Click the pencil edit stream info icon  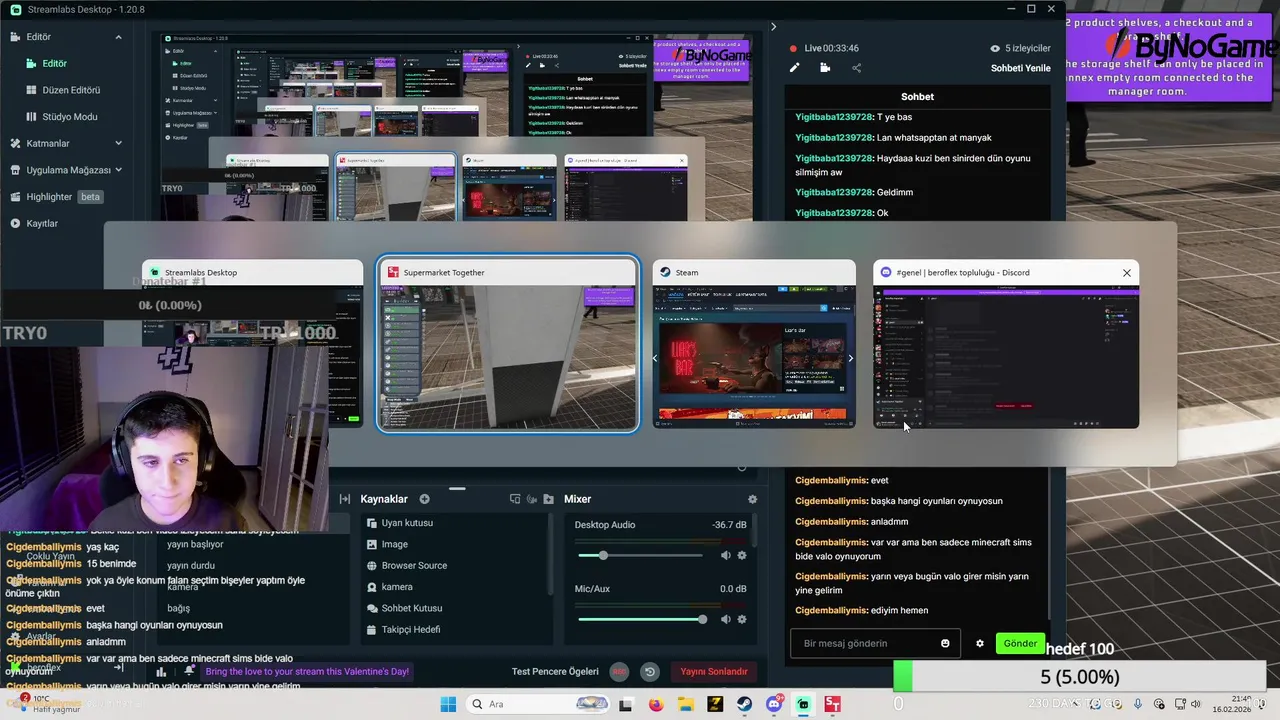coord(794,68)
